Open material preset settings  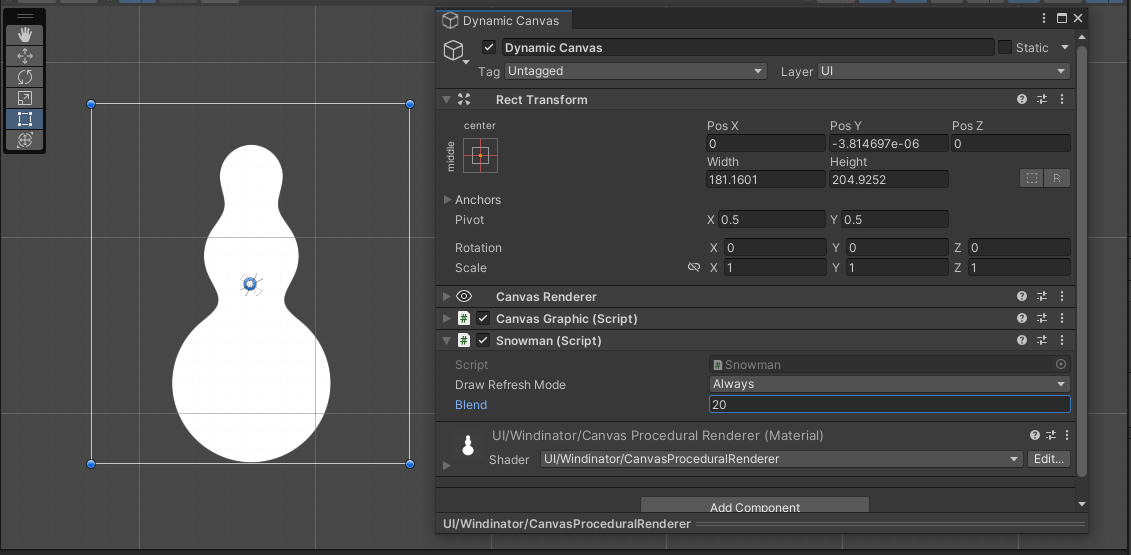[1051, 435]
